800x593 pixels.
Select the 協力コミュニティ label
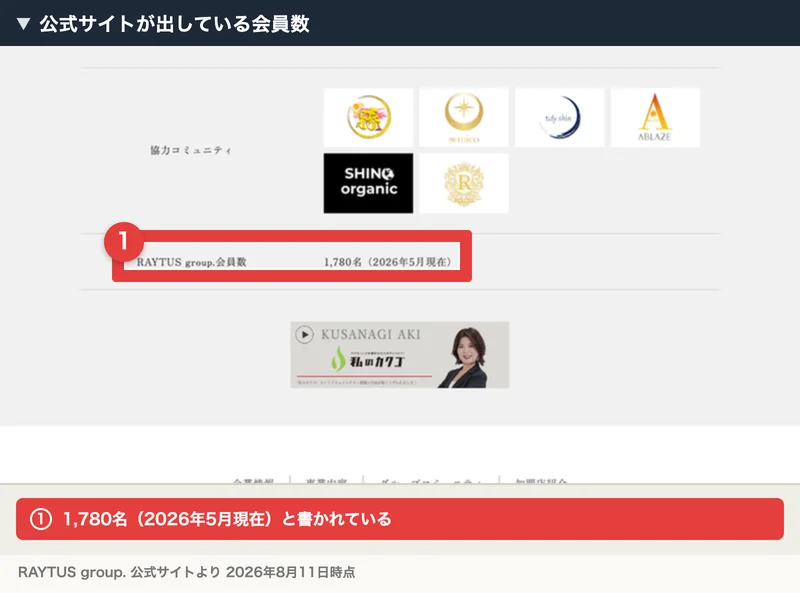(x=191, y=150)
